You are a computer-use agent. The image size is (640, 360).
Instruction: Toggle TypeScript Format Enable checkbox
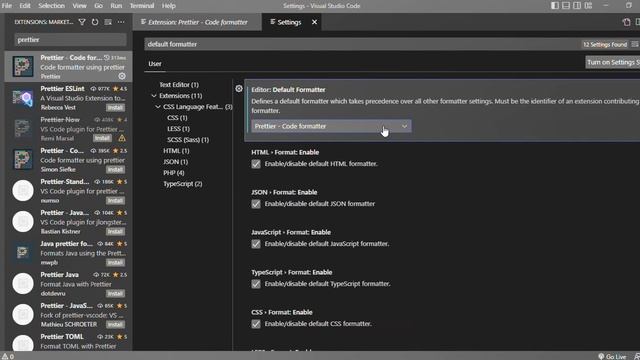256,284
